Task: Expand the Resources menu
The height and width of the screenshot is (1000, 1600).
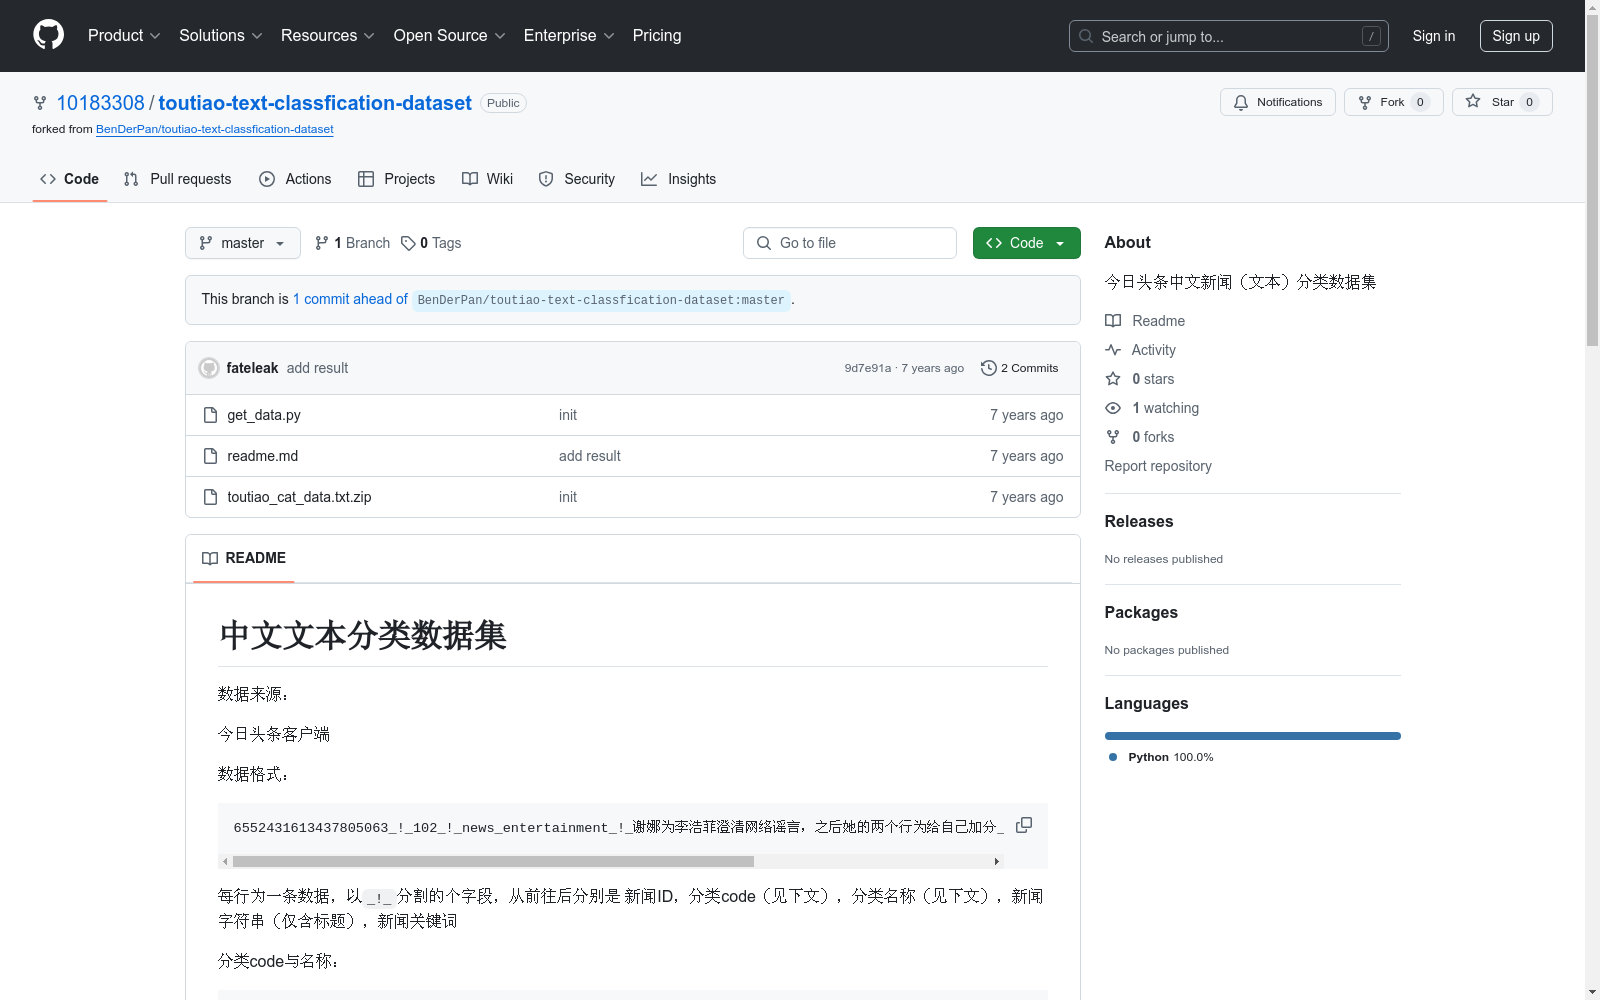Action: pyautogui.click(x=327, y=35)
